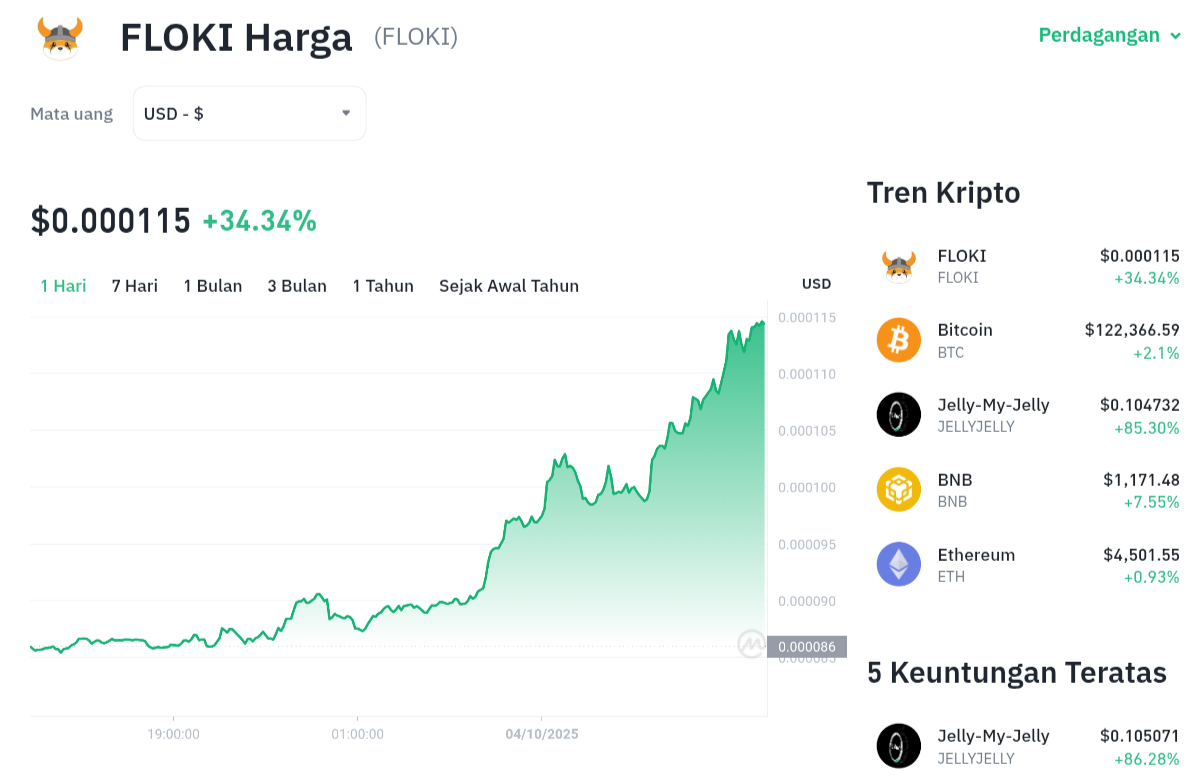The height and width of the screenshot is (782, 1192).
Task: Click the yellow BNB icon
Action: tap(898, 490)
